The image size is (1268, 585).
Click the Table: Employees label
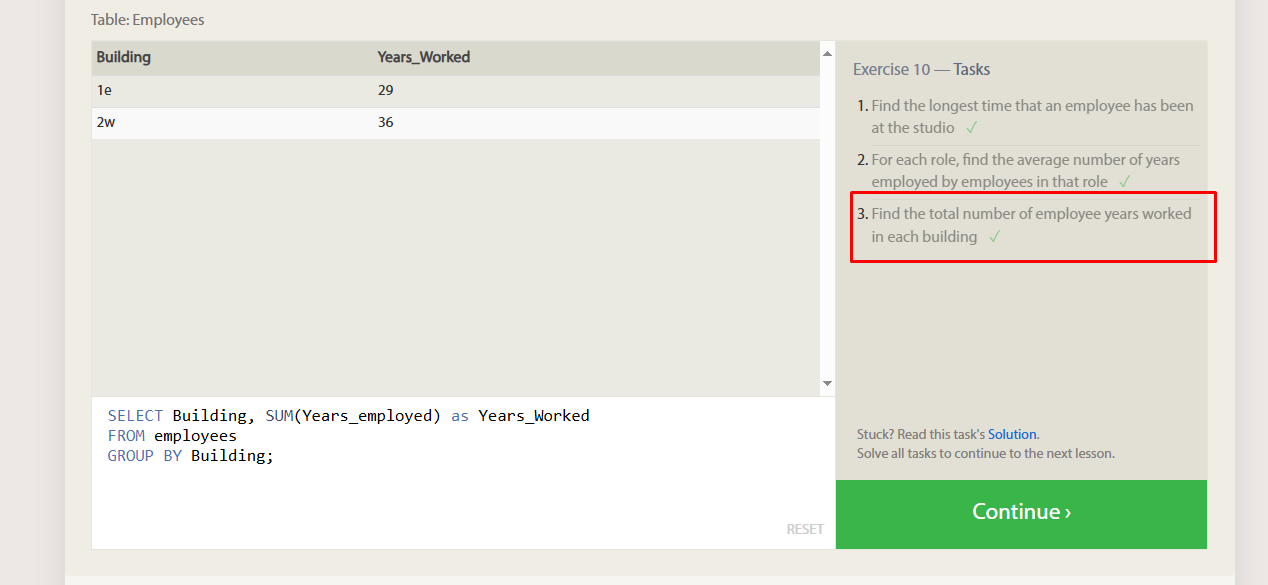point(148,19)
